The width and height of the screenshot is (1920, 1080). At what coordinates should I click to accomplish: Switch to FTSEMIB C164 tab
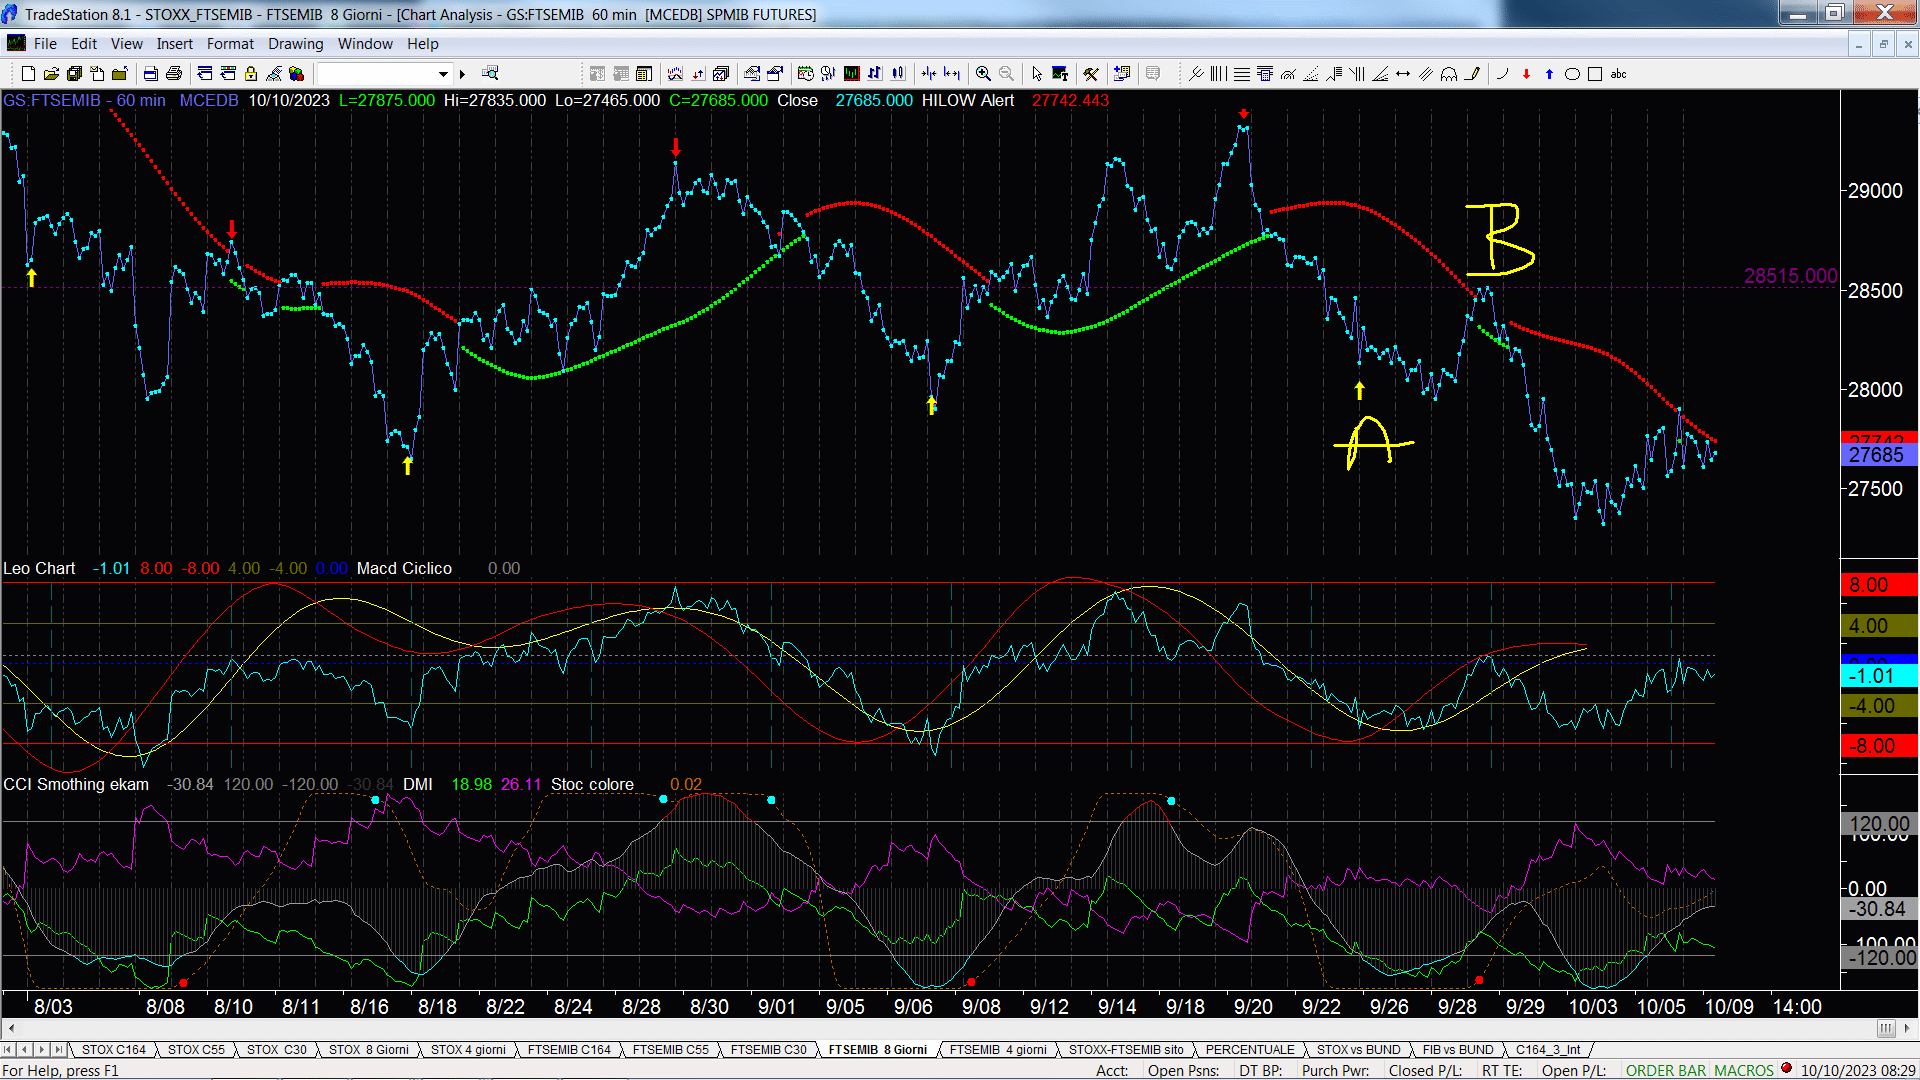click(569, 1050)
